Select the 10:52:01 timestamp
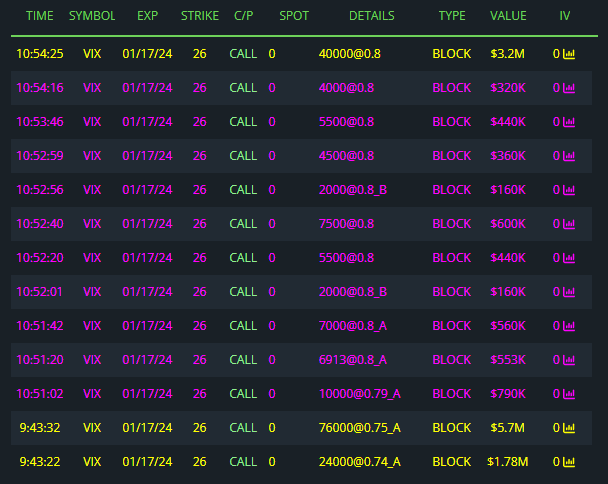Viewport: 608px width, 484px height. click(x=40, y=292)
